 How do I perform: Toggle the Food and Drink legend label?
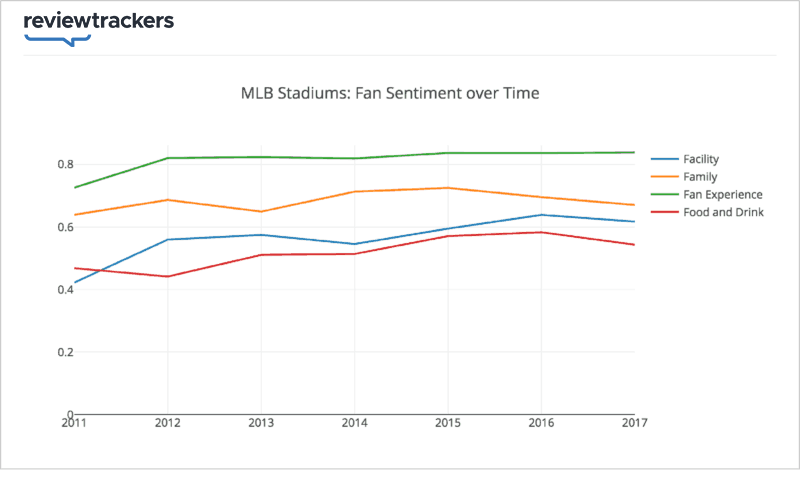722,211
